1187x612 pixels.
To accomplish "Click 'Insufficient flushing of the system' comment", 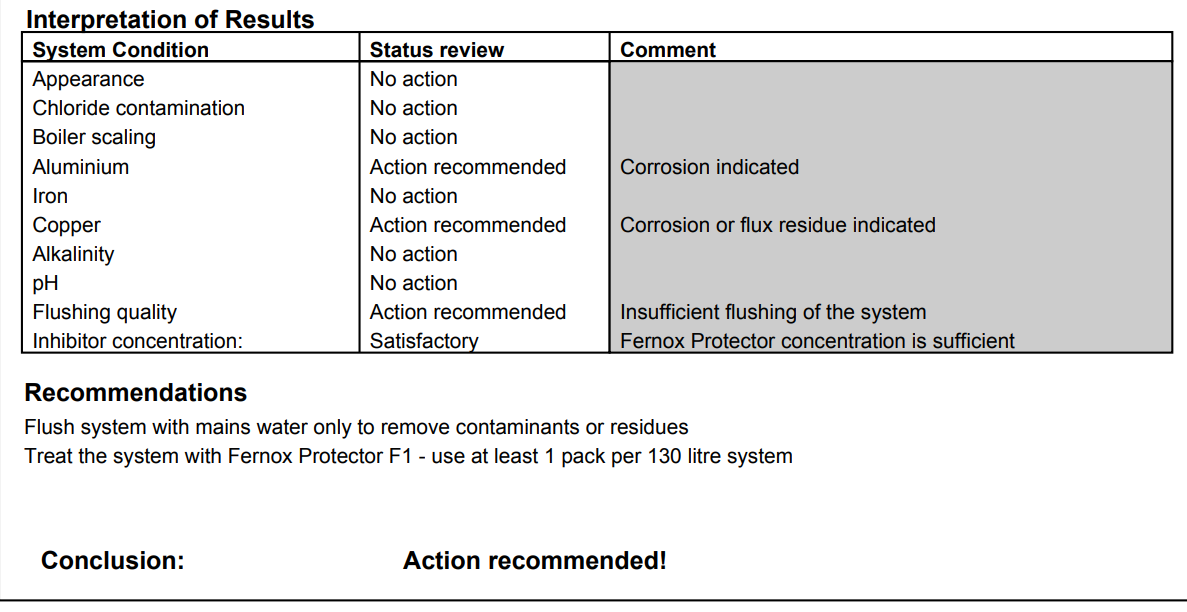I will tap(773, 312).
